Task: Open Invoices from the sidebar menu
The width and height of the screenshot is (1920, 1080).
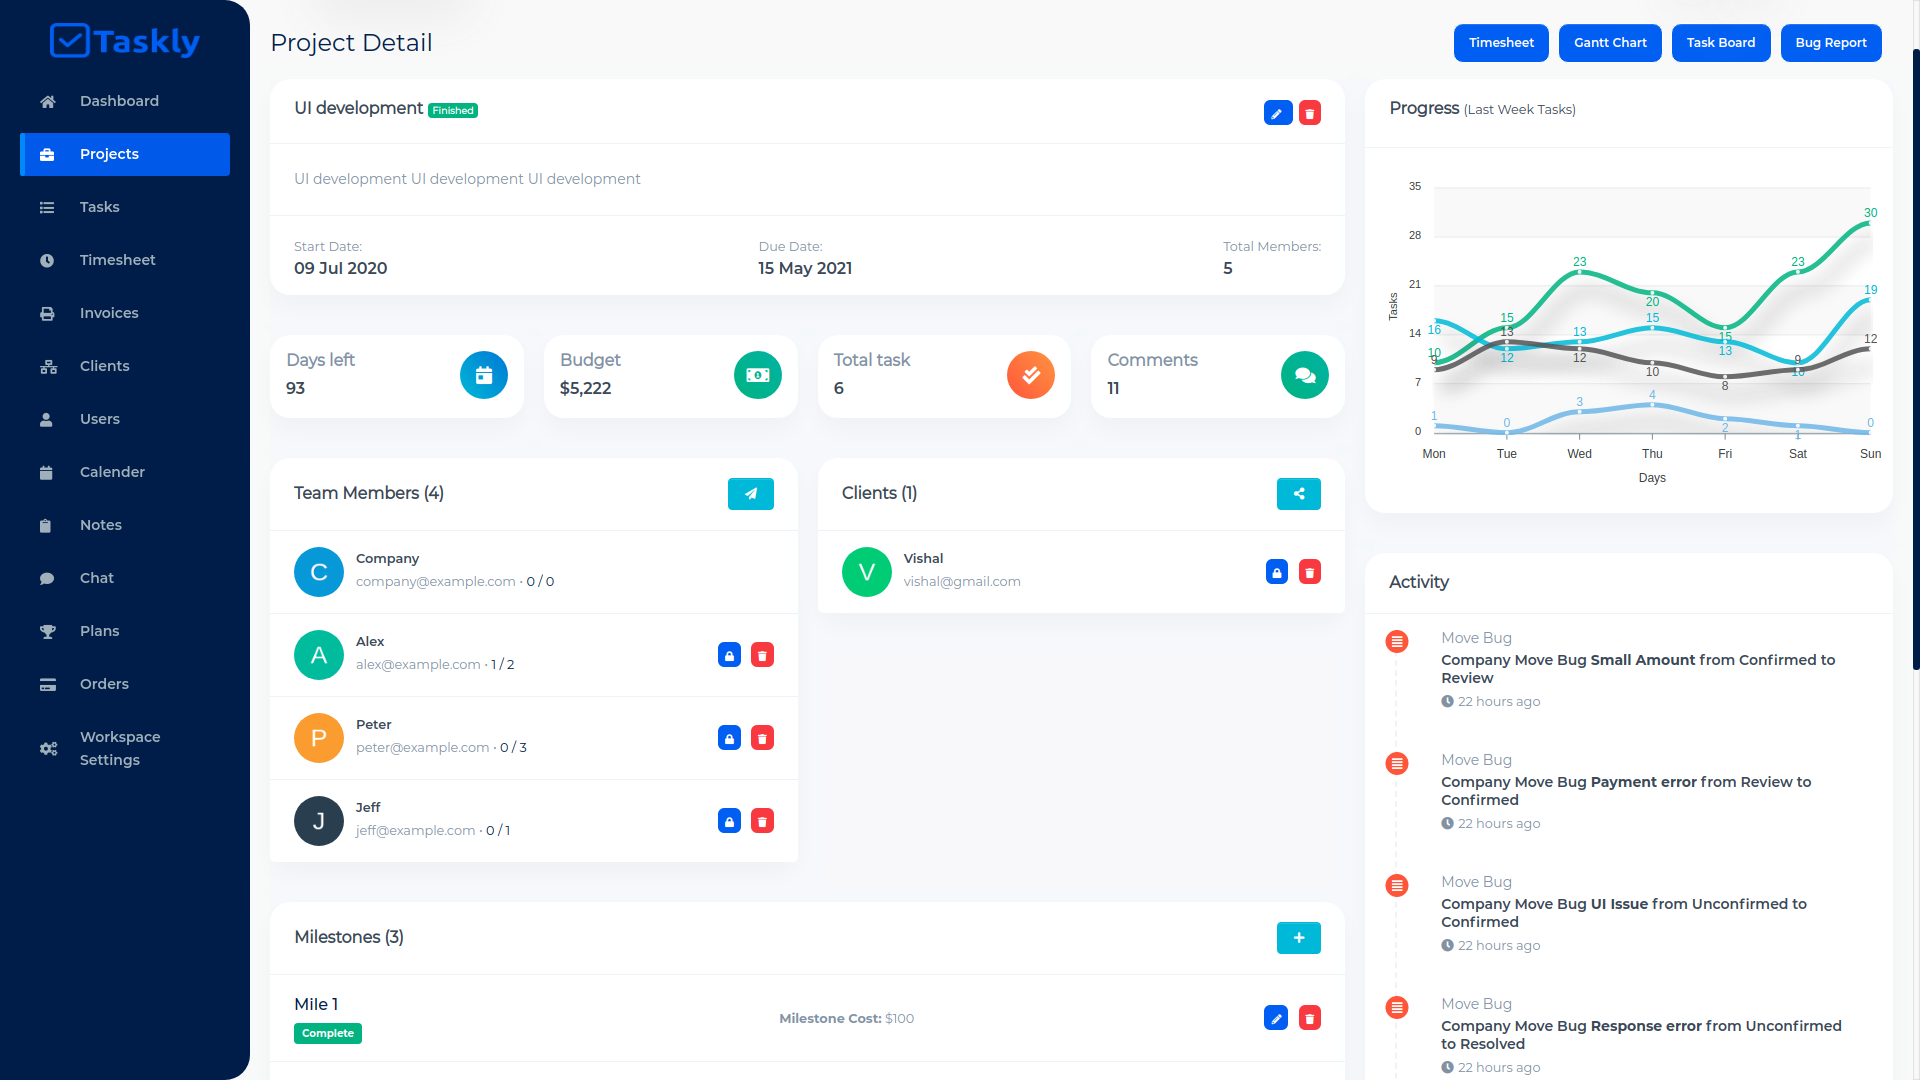Action: pos(109,313)
